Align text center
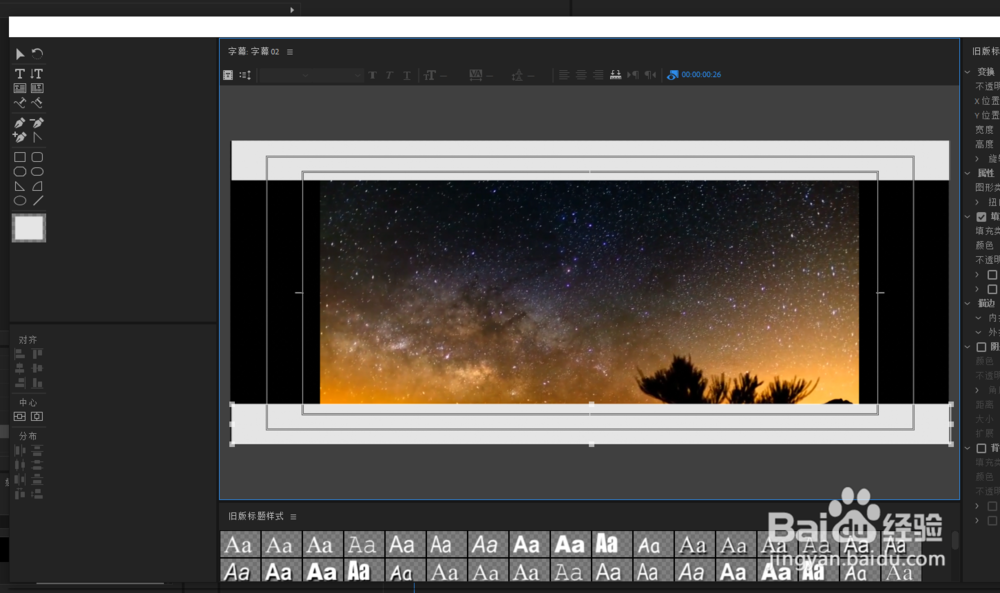Screen dimensions: 1000x593 (581, 75)
